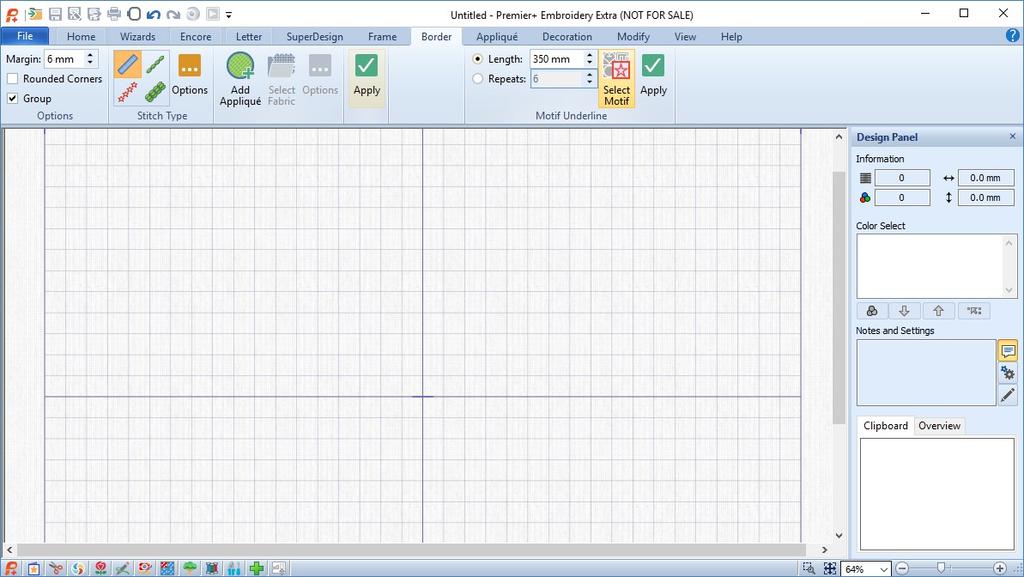Uncheck the Group checkbox

[12, 99]
